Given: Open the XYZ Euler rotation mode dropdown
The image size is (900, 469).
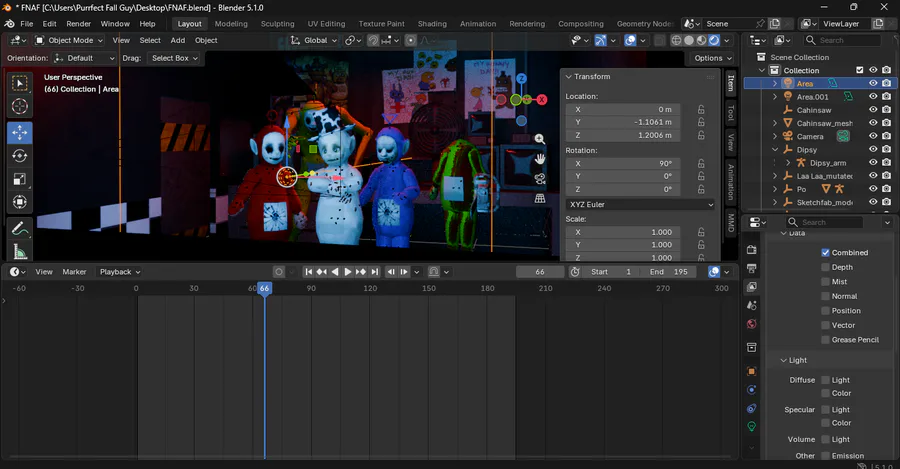Looking at the screenshot, I should [641, 204].
